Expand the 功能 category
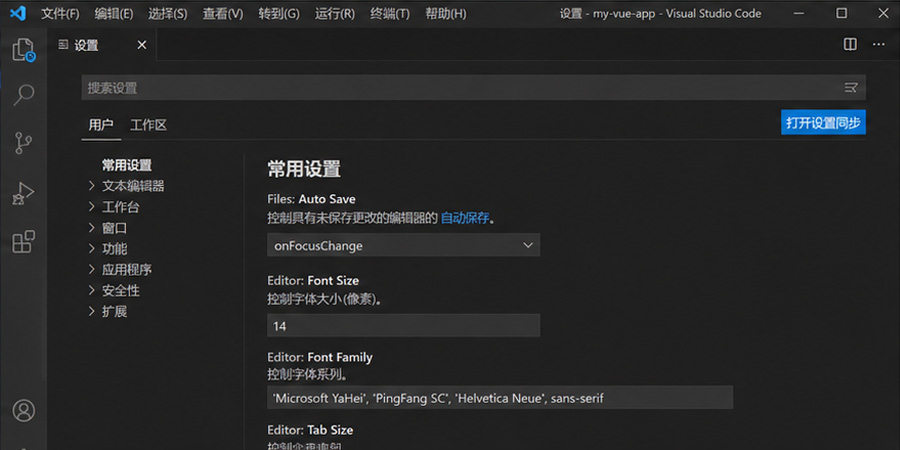This screenshot has height=450, width=900. tap(107, 249)
